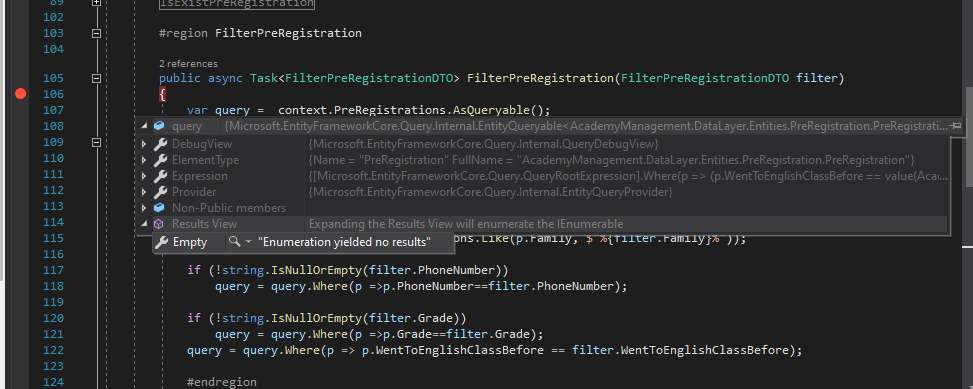Expand the ElementType property node
Viewport: 973px width, 389px height.
(144, 160)
